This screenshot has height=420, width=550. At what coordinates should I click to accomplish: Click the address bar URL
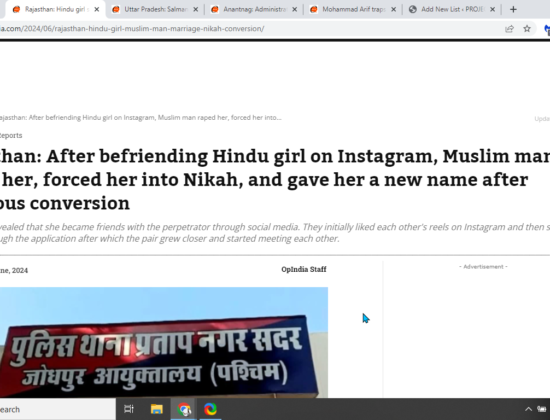click(132, 29)
